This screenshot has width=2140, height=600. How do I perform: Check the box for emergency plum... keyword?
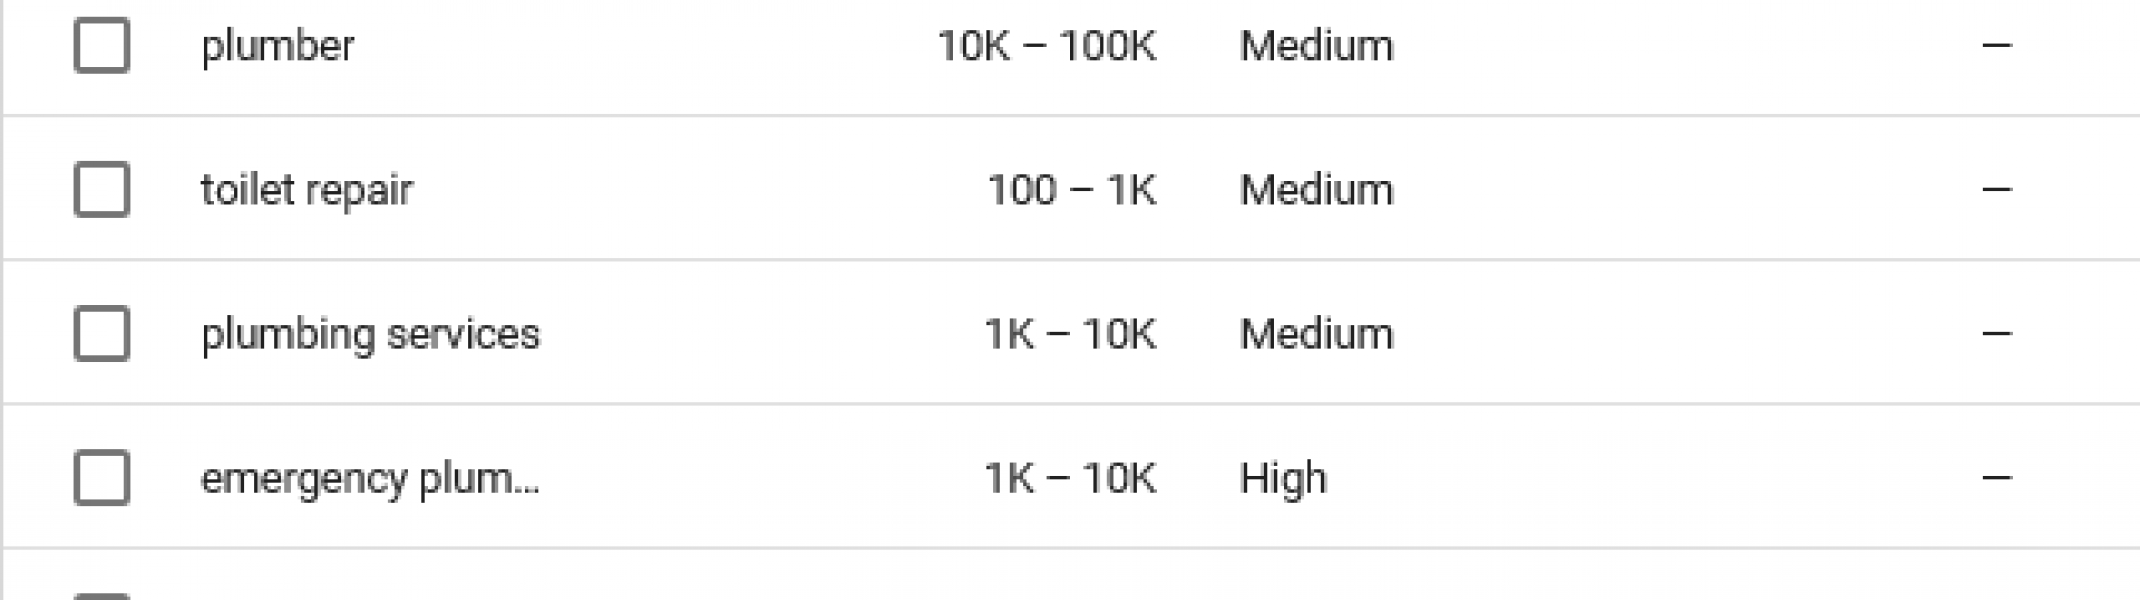102,477
